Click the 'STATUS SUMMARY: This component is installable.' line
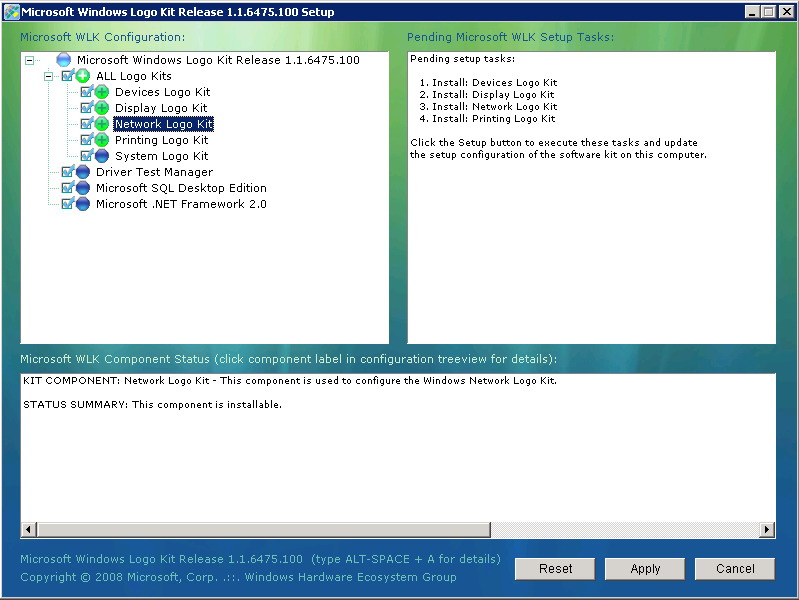This screenshot has height=600, width=799. (x=152, y=404)
